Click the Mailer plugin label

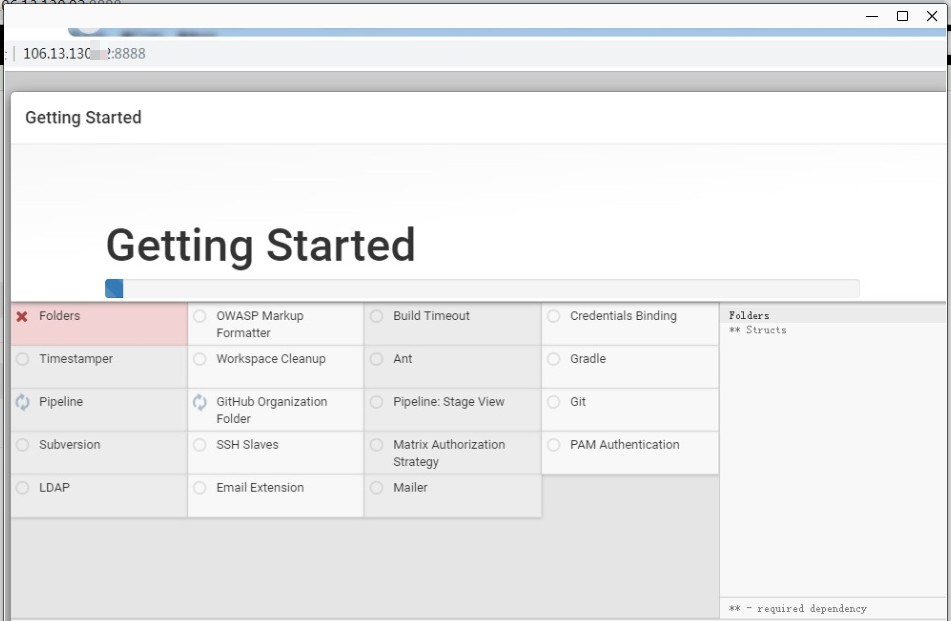[410, 488]
